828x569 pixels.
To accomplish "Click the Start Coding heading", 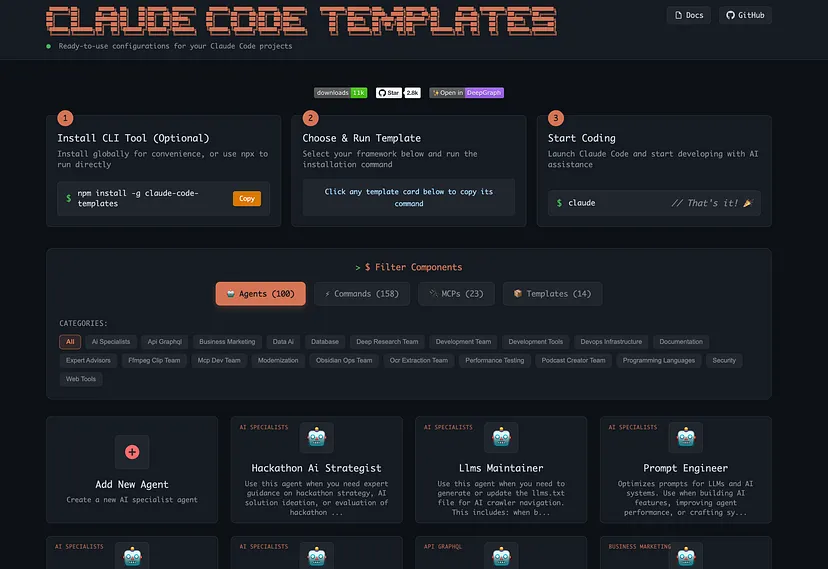I will coord(581,138).
